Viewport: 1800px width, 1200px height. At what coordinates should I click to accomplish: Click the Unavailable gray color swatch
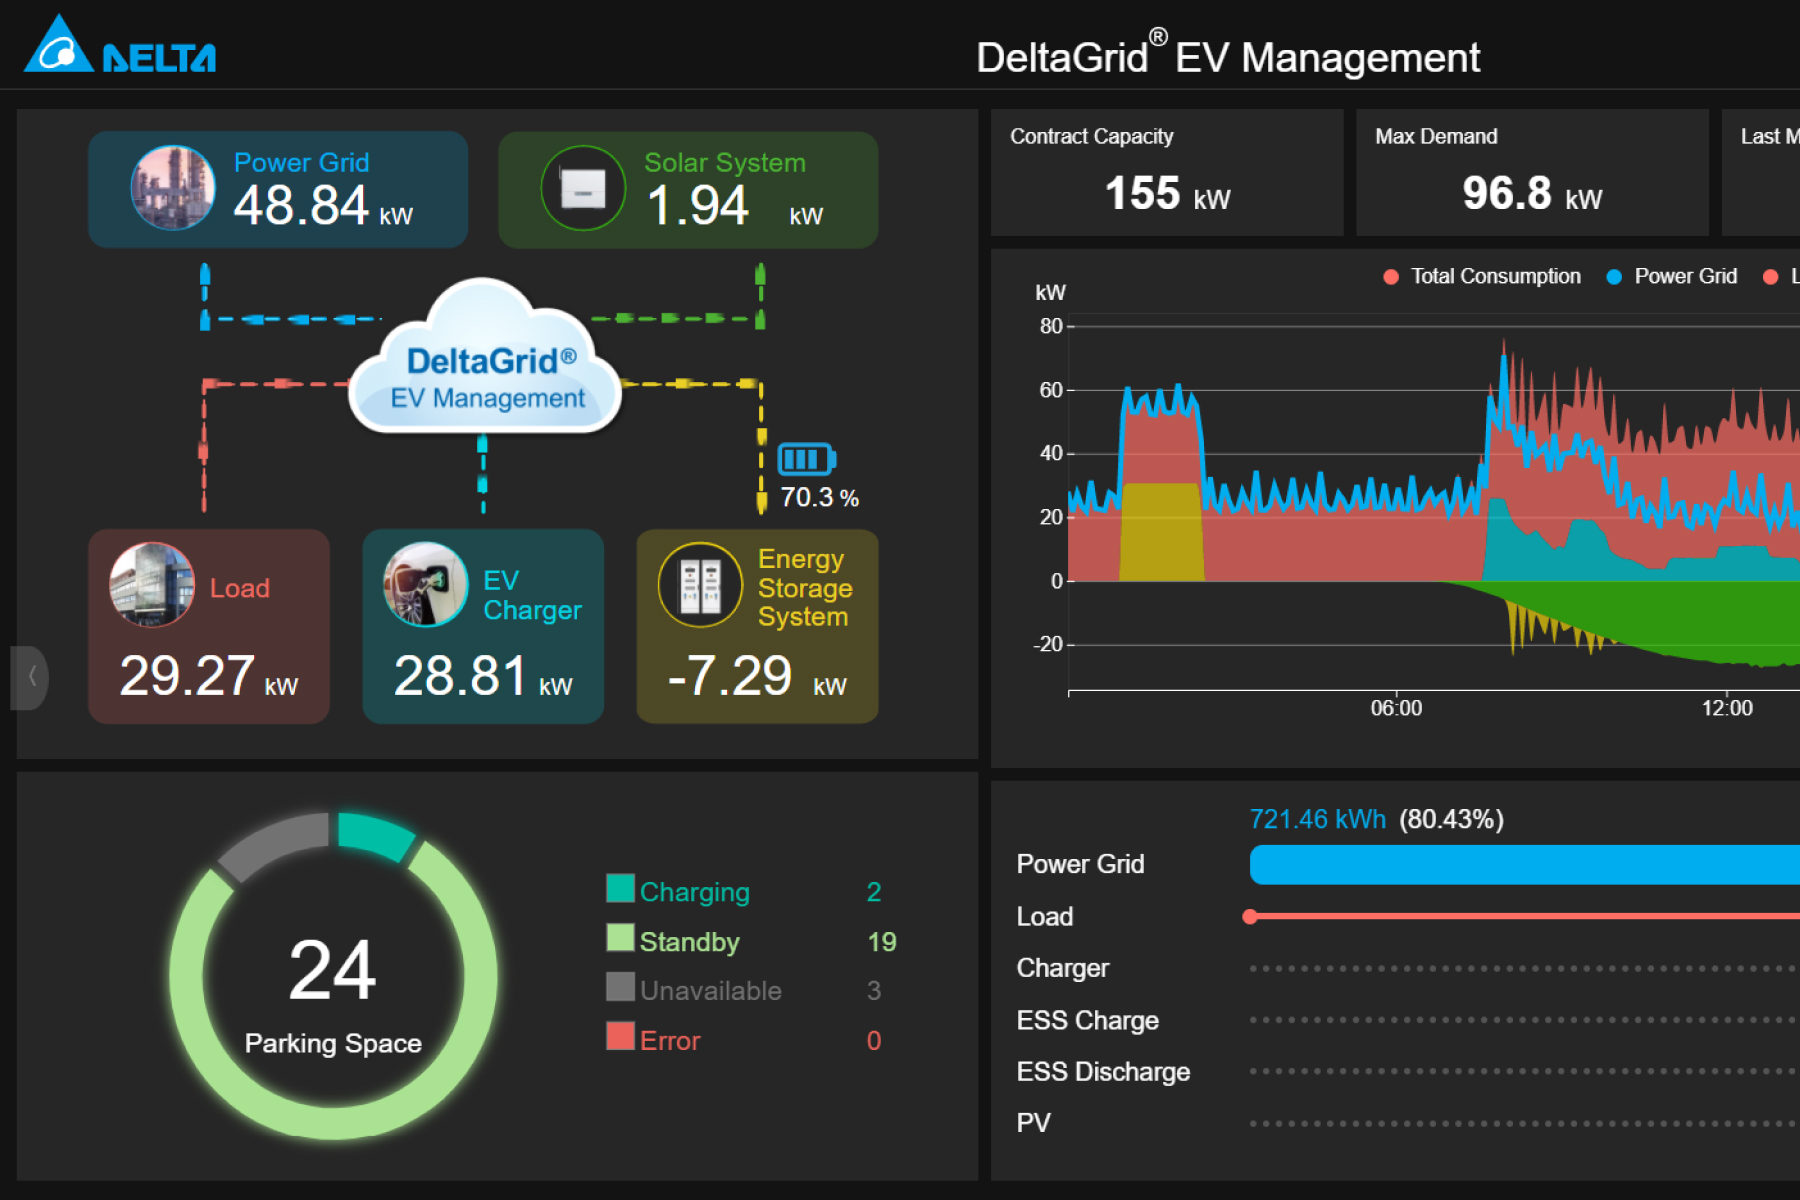pos(620,987)
